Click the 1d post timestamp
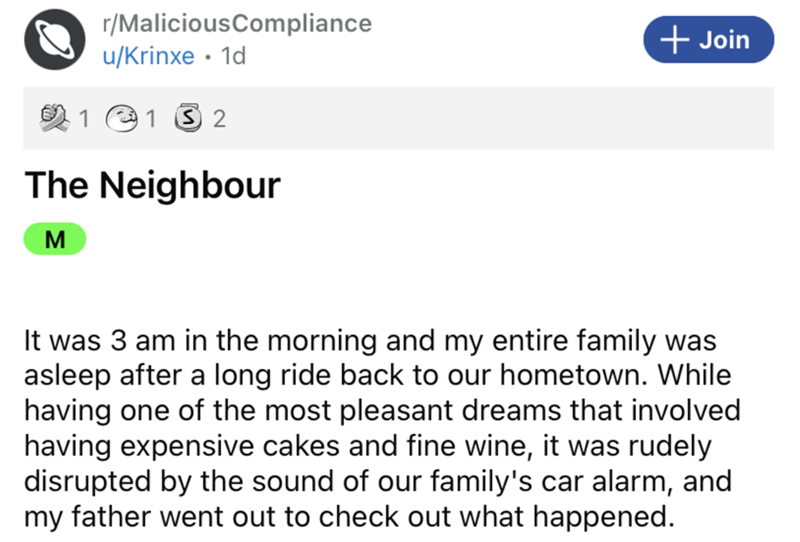The width and height of the screenshot is (800, 542). (x=232, y=56)
